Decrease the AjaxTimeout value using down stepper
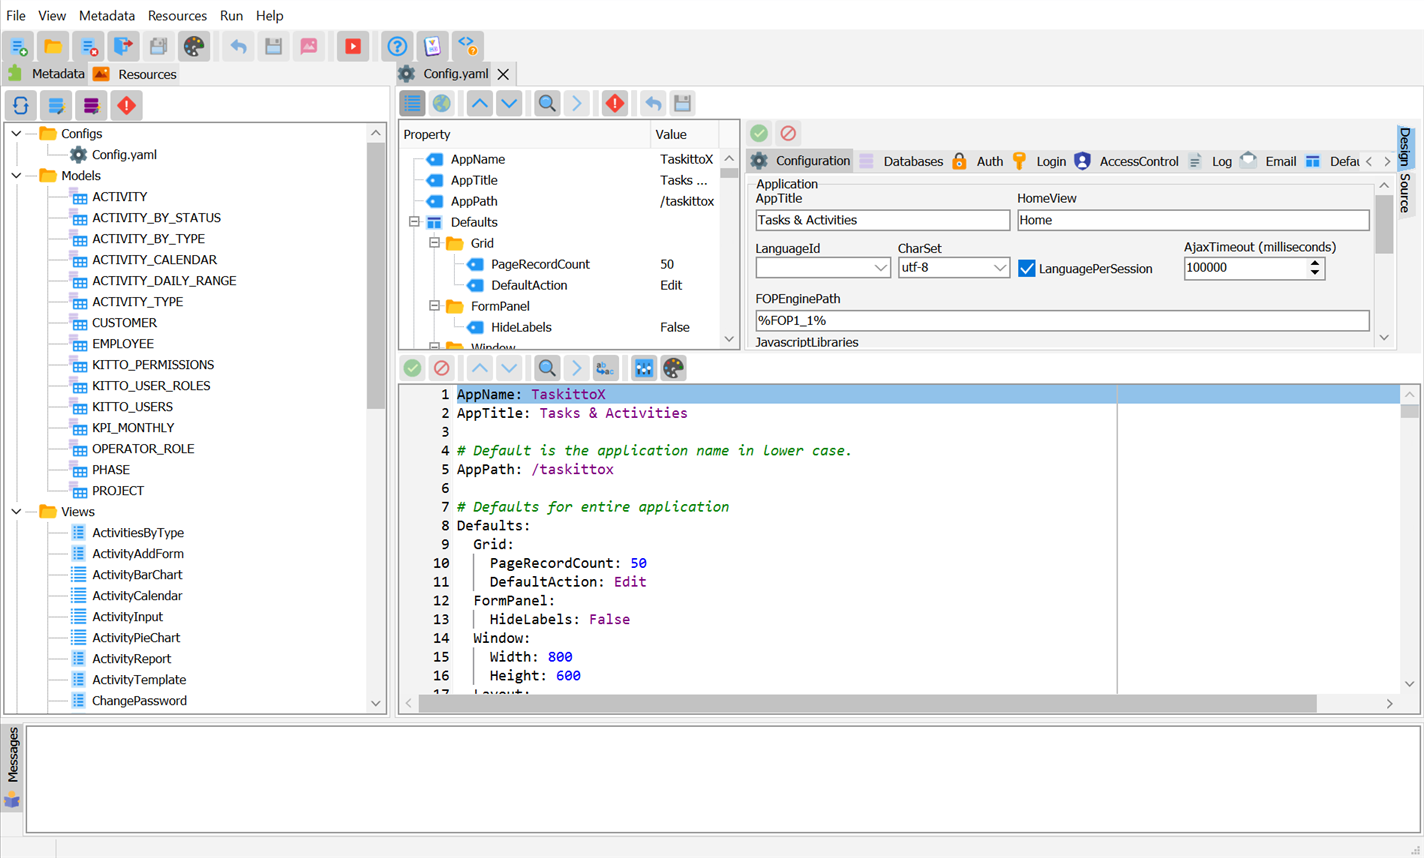1424x858 pixels. coord(1315,273)
